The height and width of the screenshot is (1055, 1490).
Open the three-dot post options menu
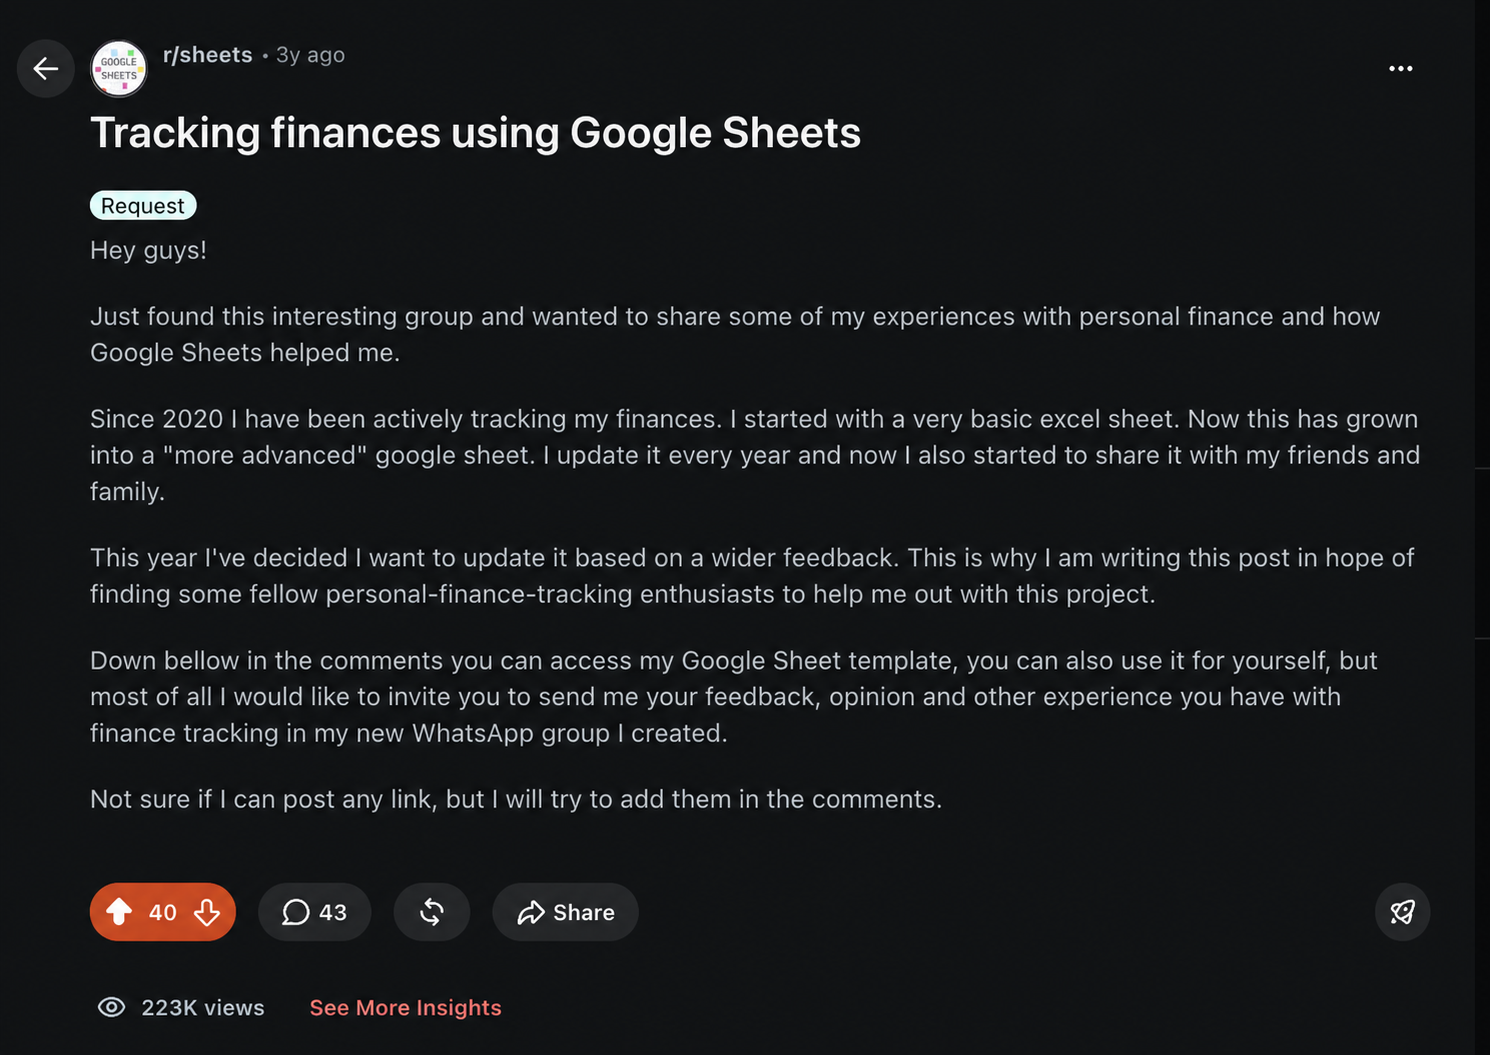[1400, 68]
